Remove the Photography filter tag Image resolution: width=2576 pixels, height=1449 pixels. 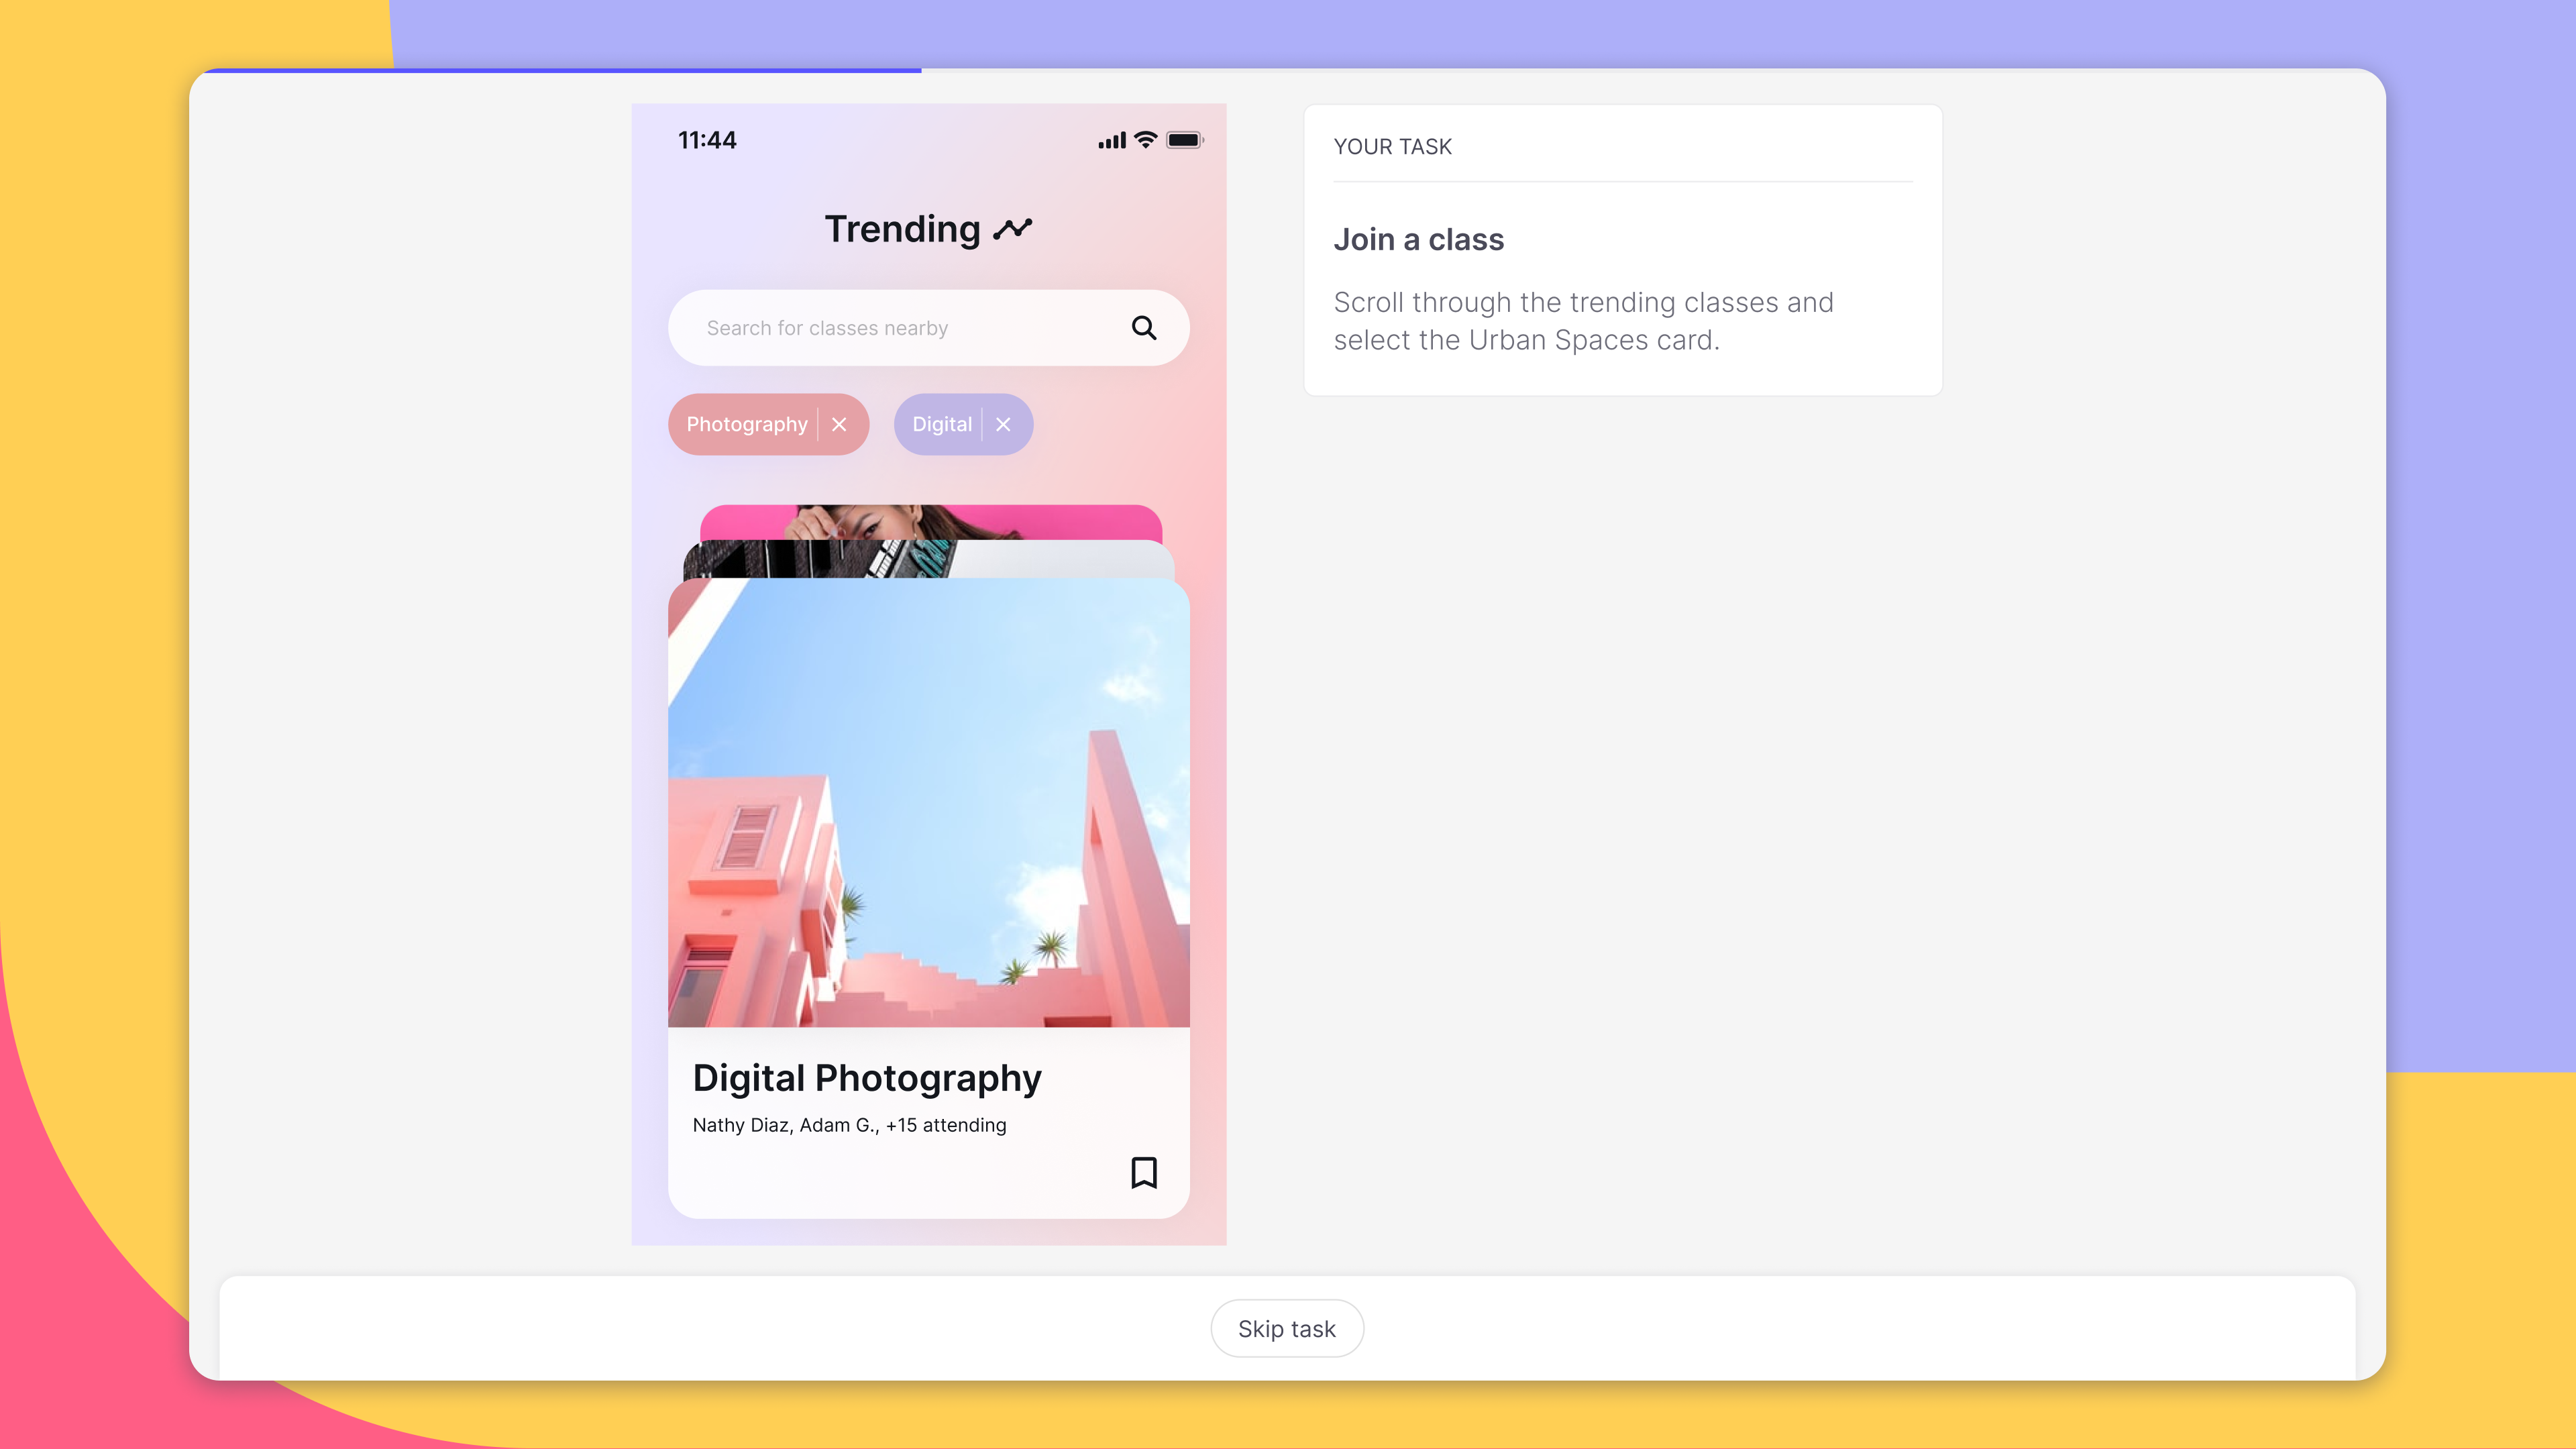839,423
